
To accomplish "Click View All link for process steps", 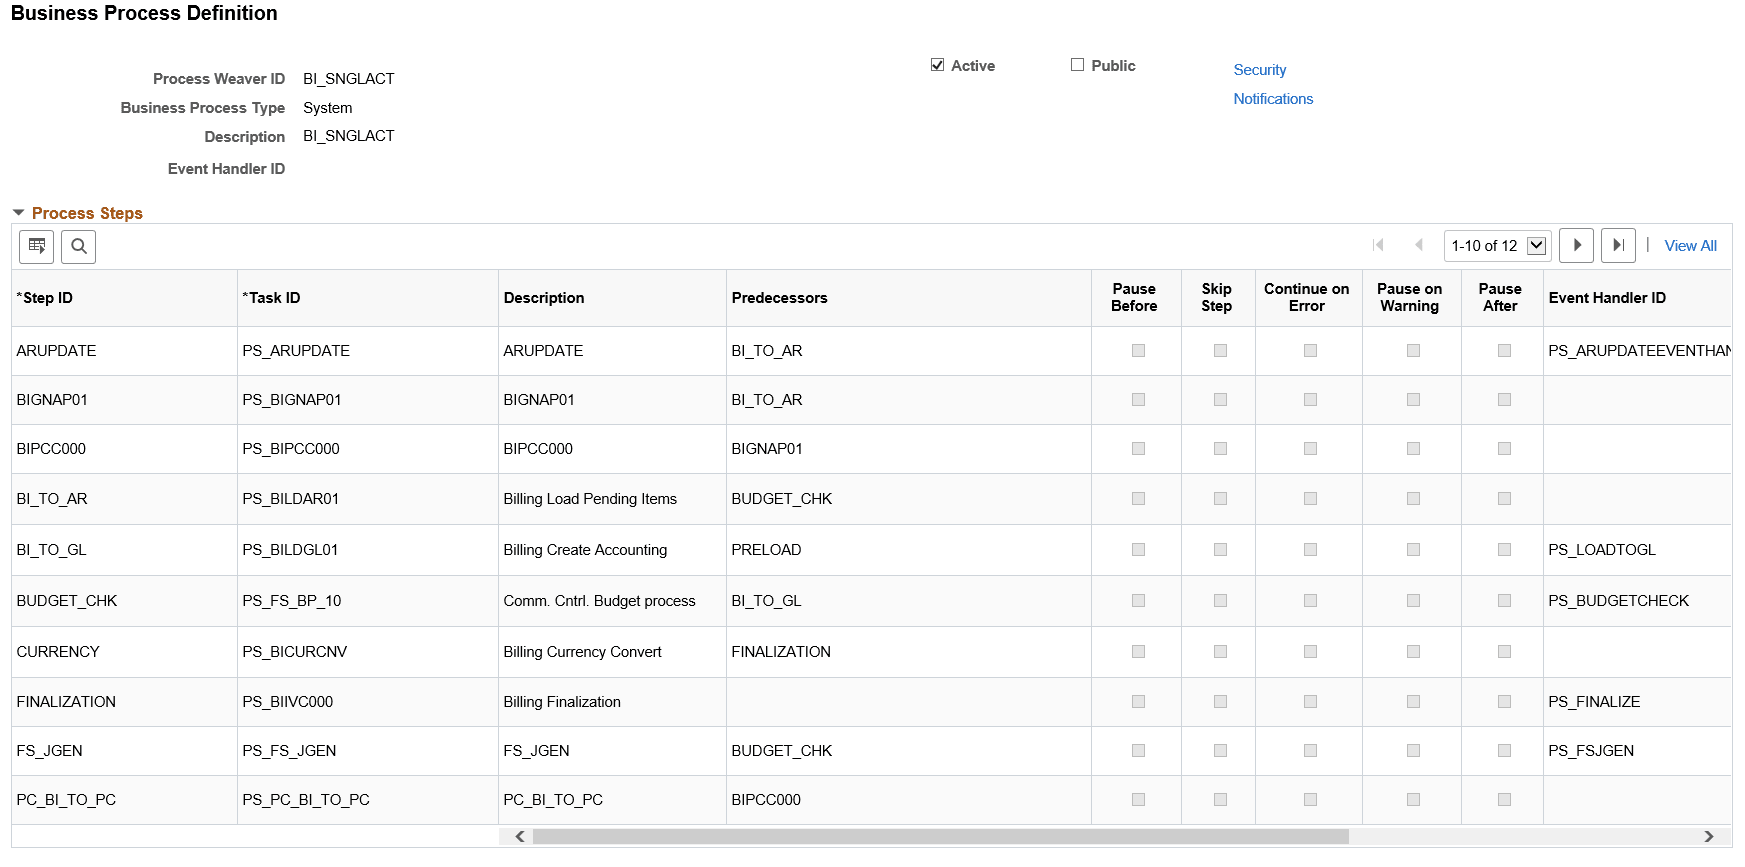I will coord(1690,245).
